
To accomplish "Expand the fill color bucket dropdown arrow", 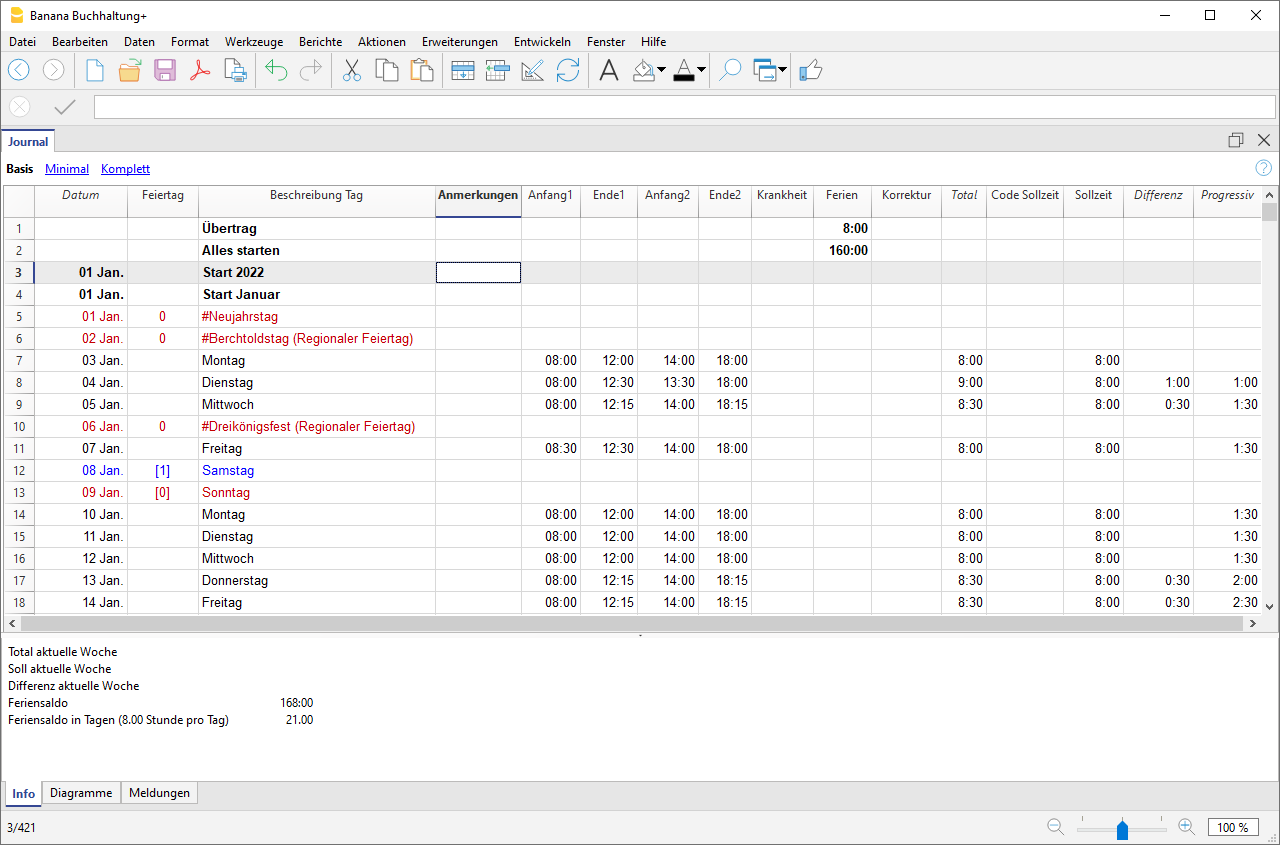I will tap(661, 71).
